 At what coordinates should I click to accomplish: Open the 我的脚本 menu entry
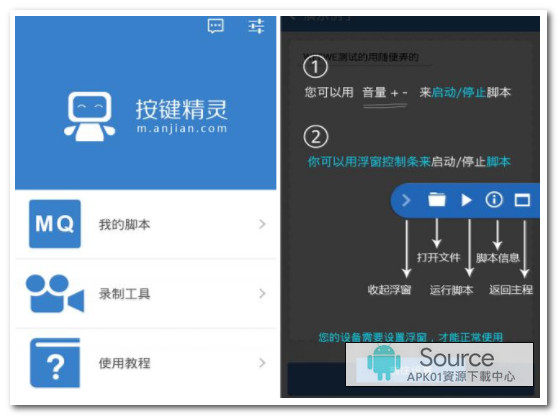146,224
